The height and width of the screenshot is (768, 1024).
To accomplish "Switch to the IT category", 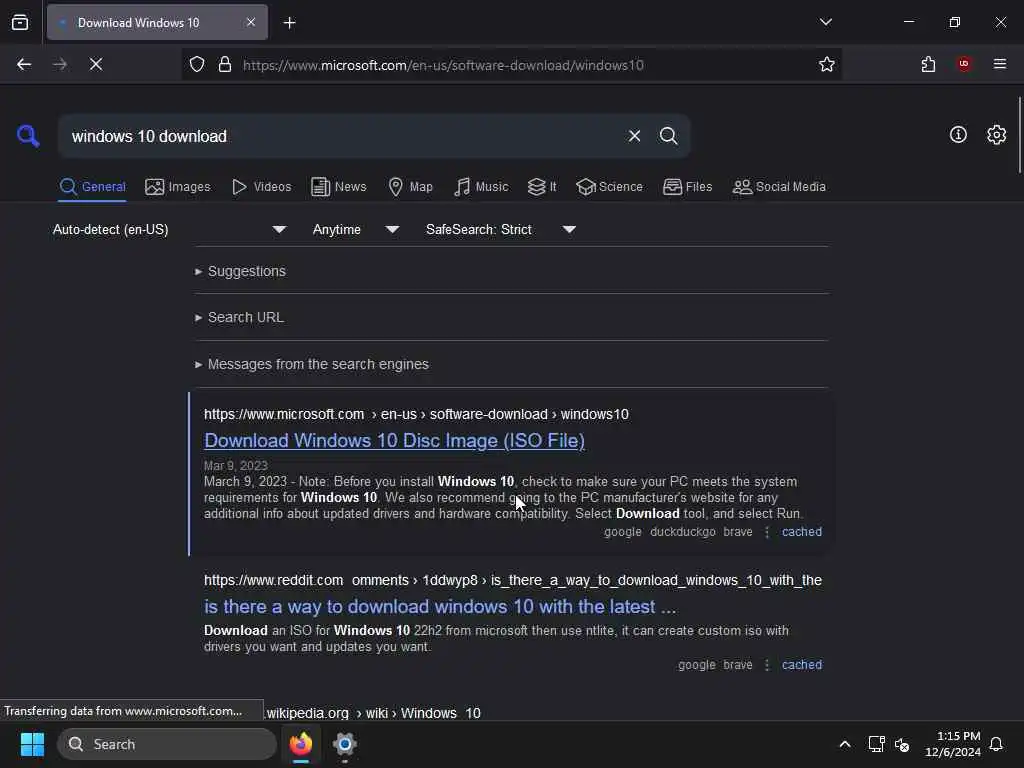I will 542,187.
